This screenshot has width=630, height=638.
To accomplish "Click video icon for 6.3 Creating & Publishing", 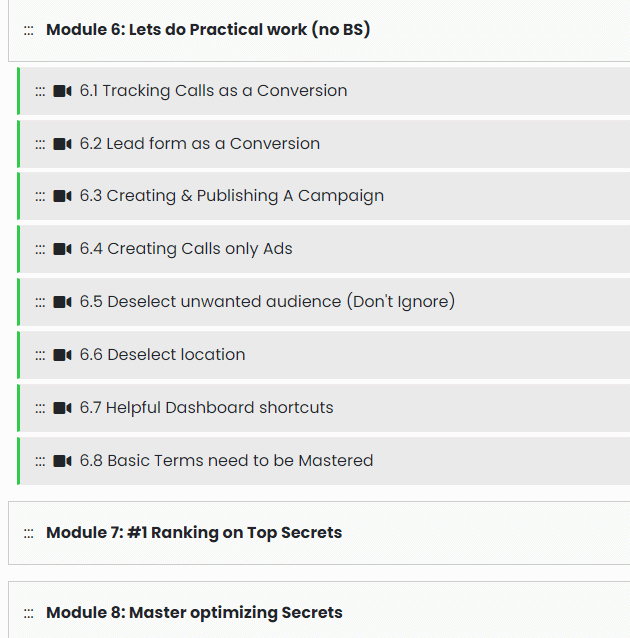I will pyautogui.click(x=62, y=196).
